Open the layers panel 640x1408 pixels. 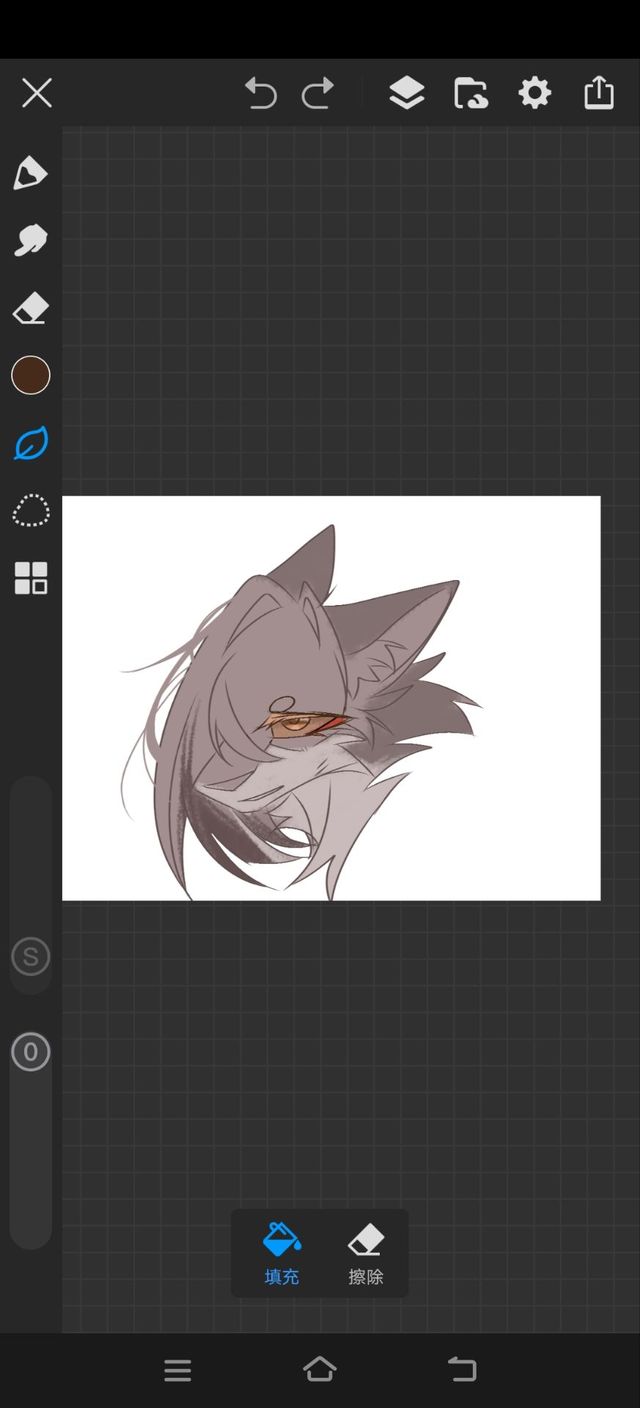point(406,93)
